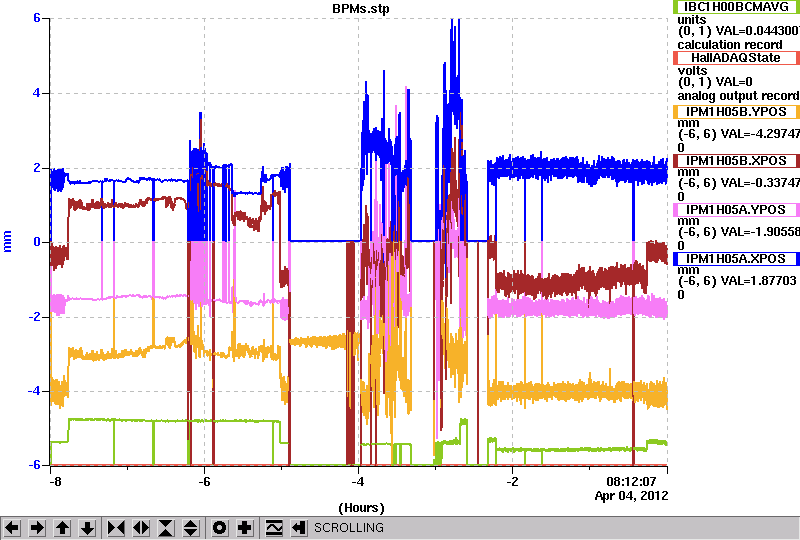Click the mm value axis label
The width and height of the screenshot is (800, 540).
click(8, 241)
